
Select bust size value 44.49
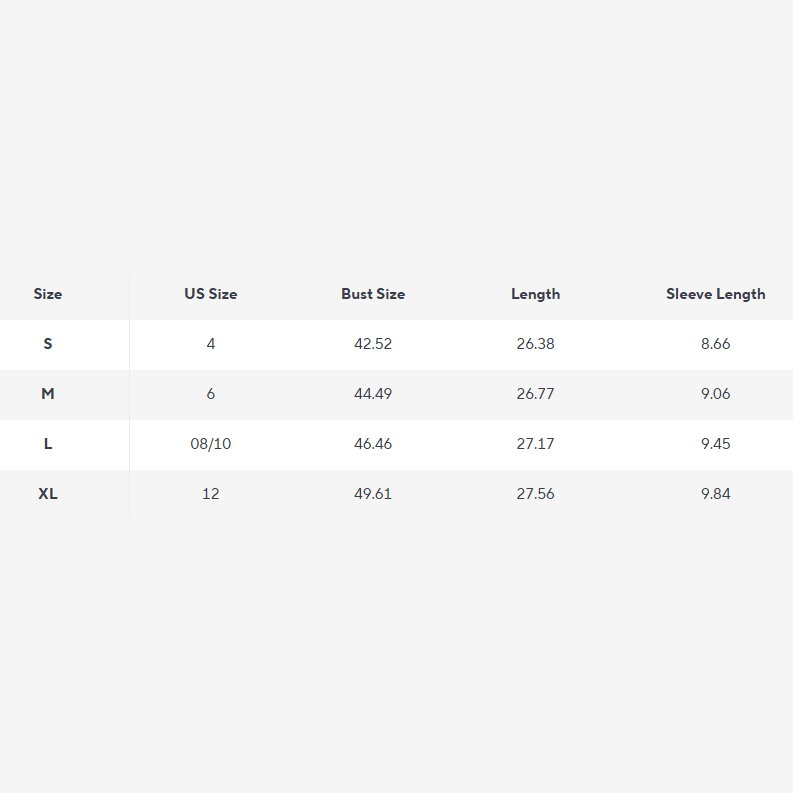373,394
